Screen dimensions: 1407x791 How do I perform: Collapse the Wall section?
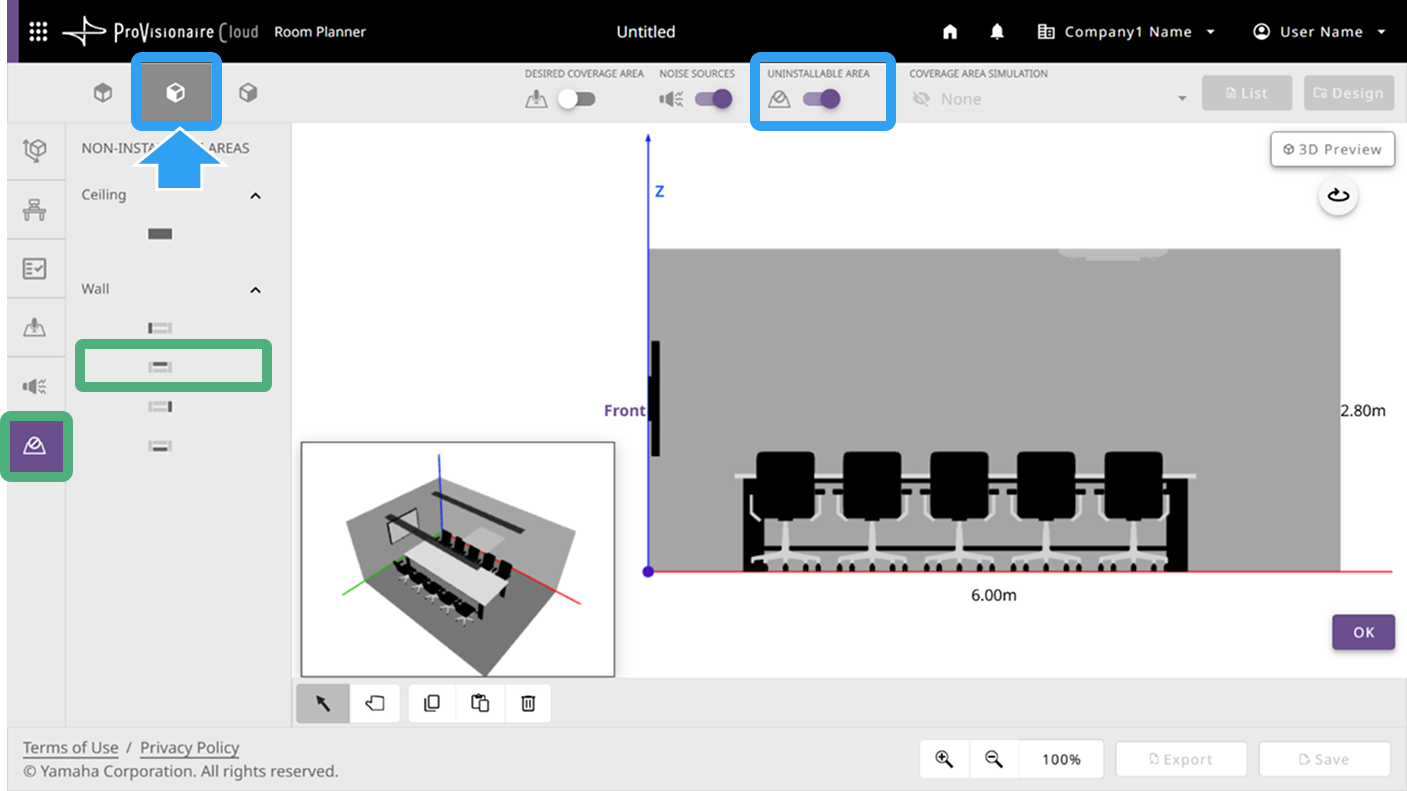tap(255, 290)
